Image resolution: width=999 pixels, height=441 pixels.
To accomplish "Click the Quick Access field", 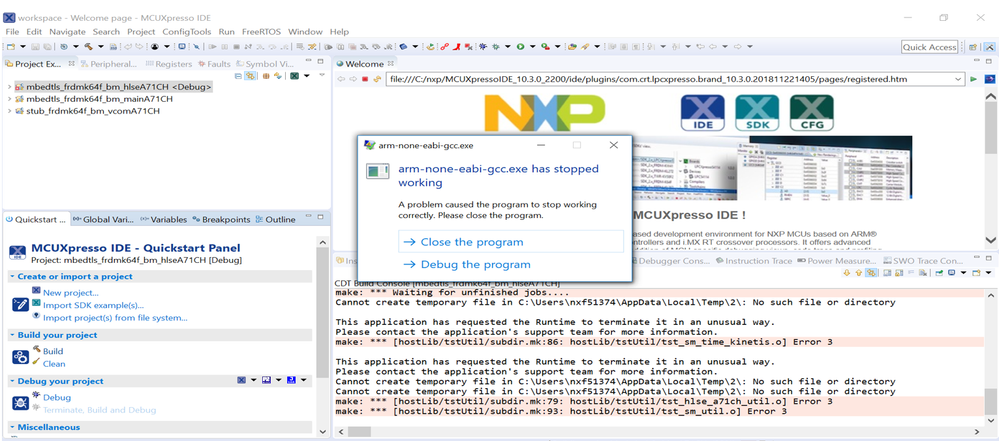I will [930, 47].
